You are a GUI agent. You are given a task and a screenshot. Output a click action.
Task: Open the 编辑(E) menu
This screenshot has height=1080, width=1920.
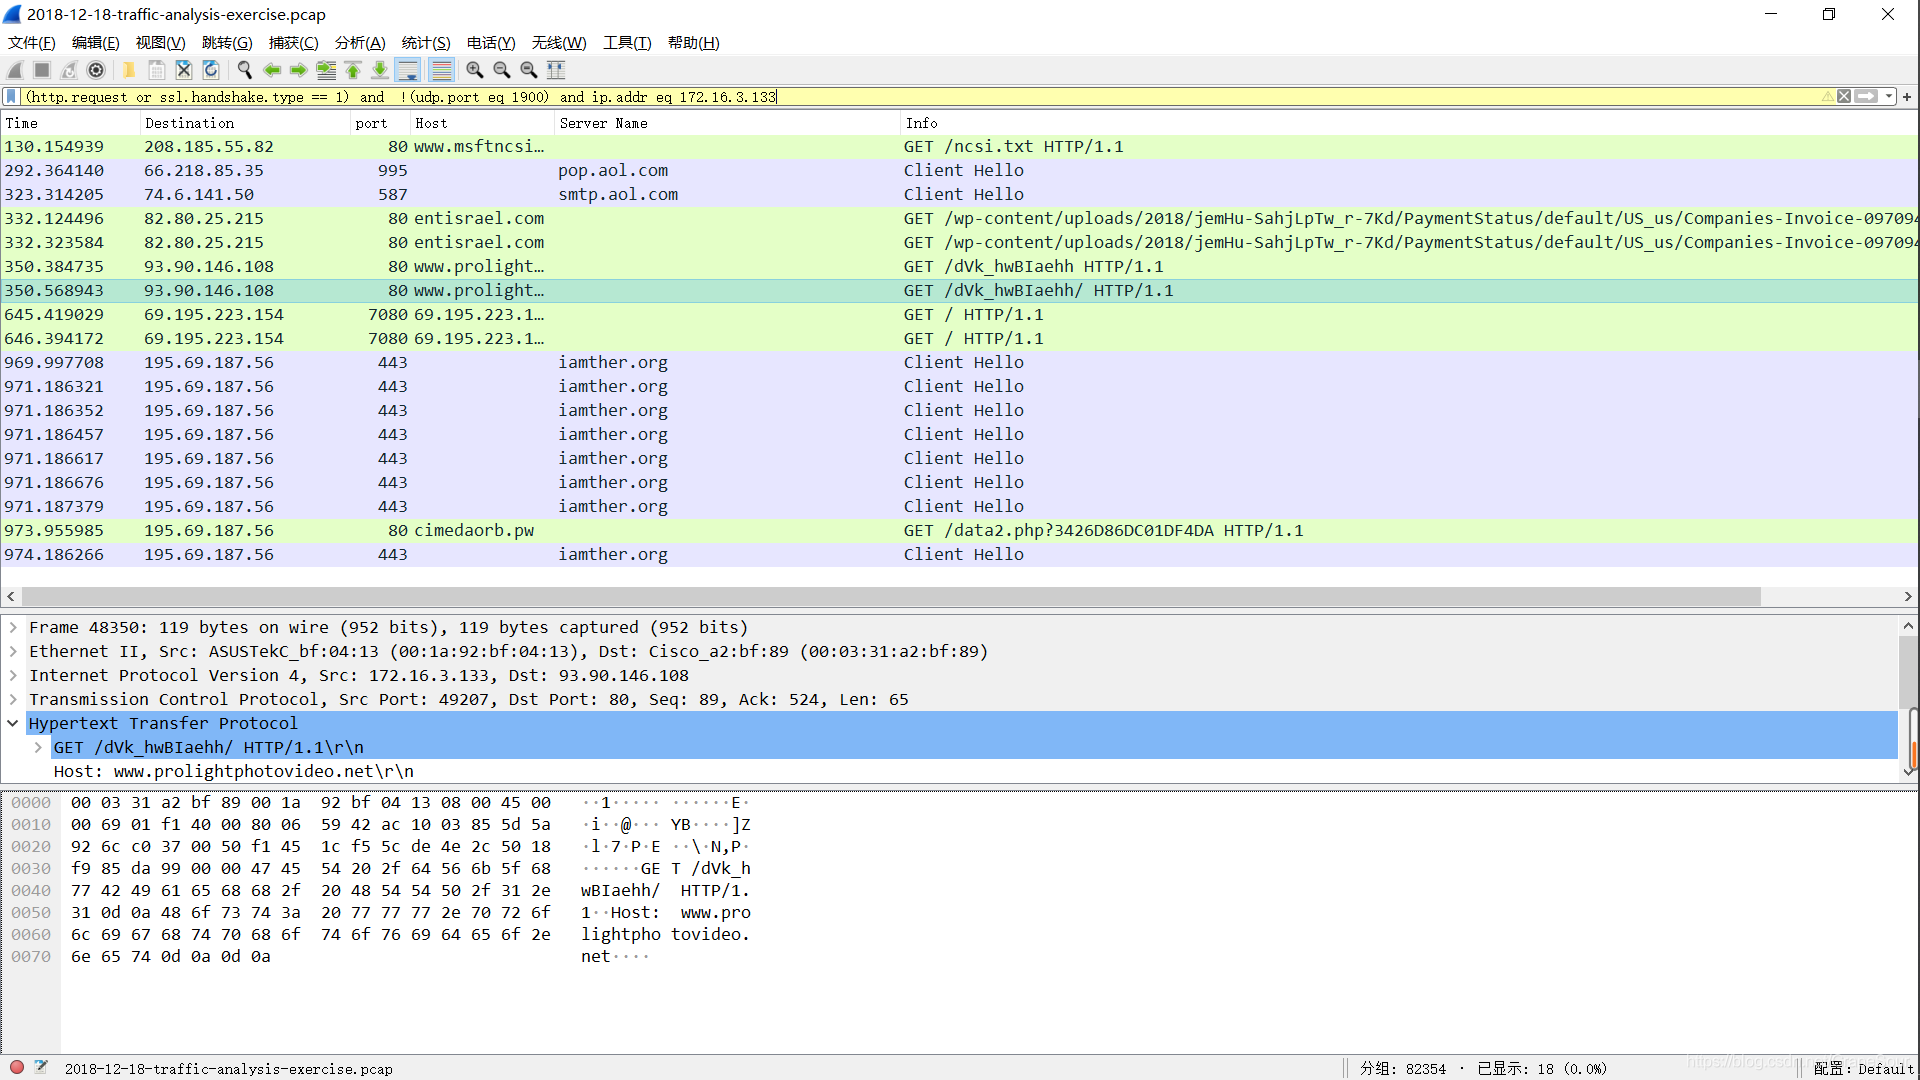click(96, 43)
